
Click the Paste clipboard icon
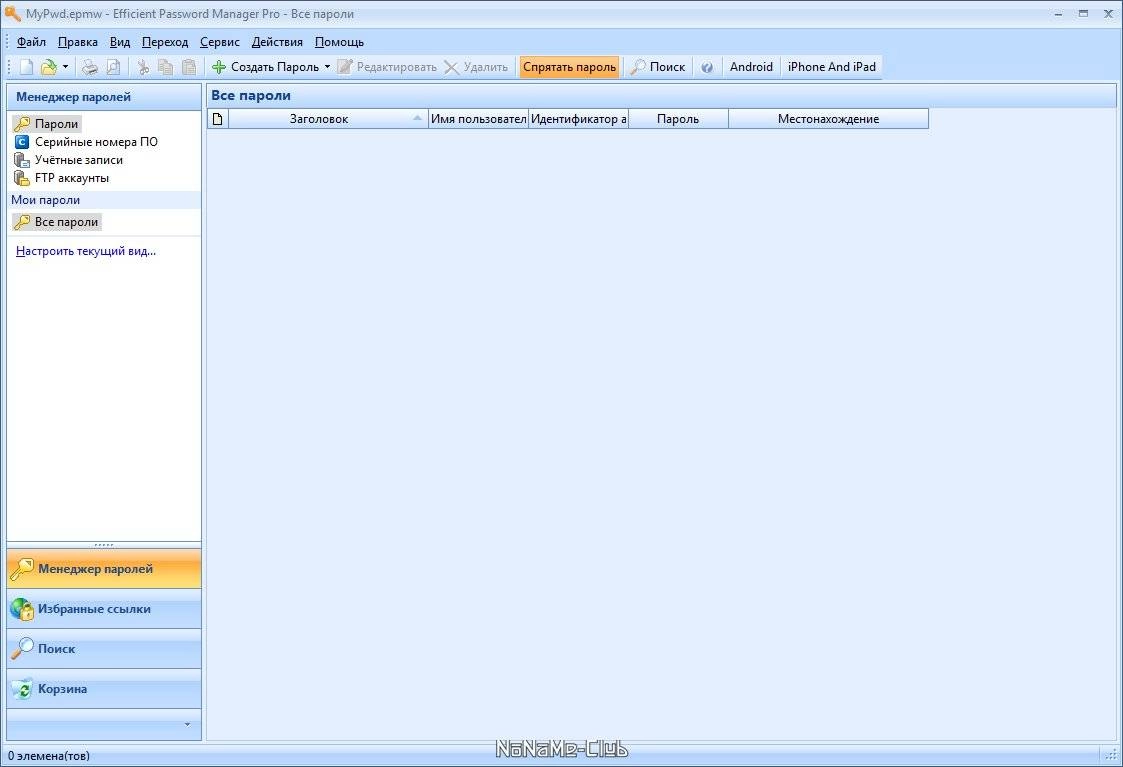click(x=189, y=67)
